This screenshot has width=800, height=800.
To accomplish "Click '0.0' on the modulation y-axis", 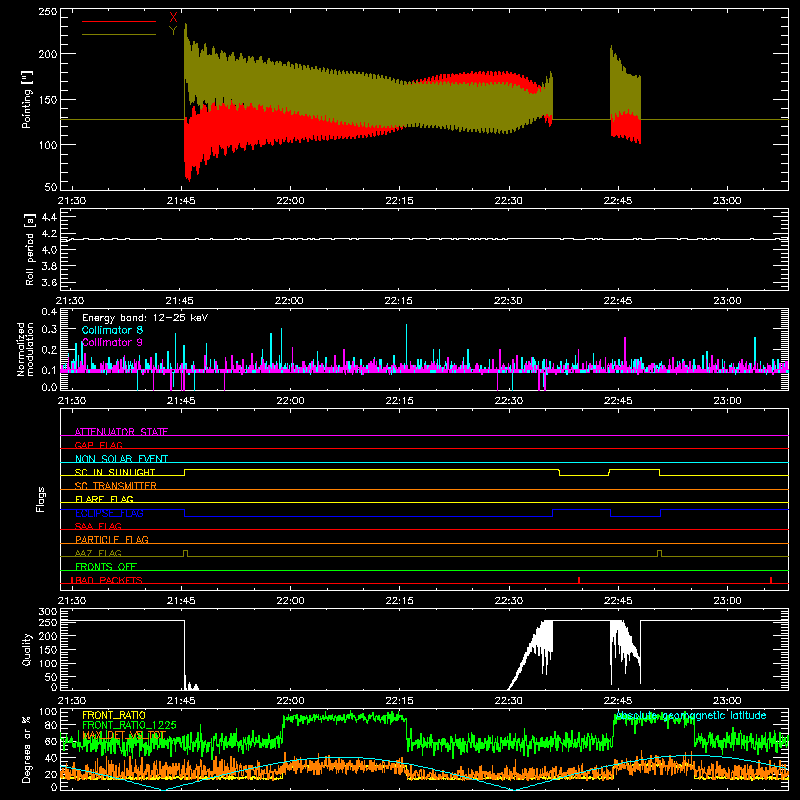I will point(49,387).
